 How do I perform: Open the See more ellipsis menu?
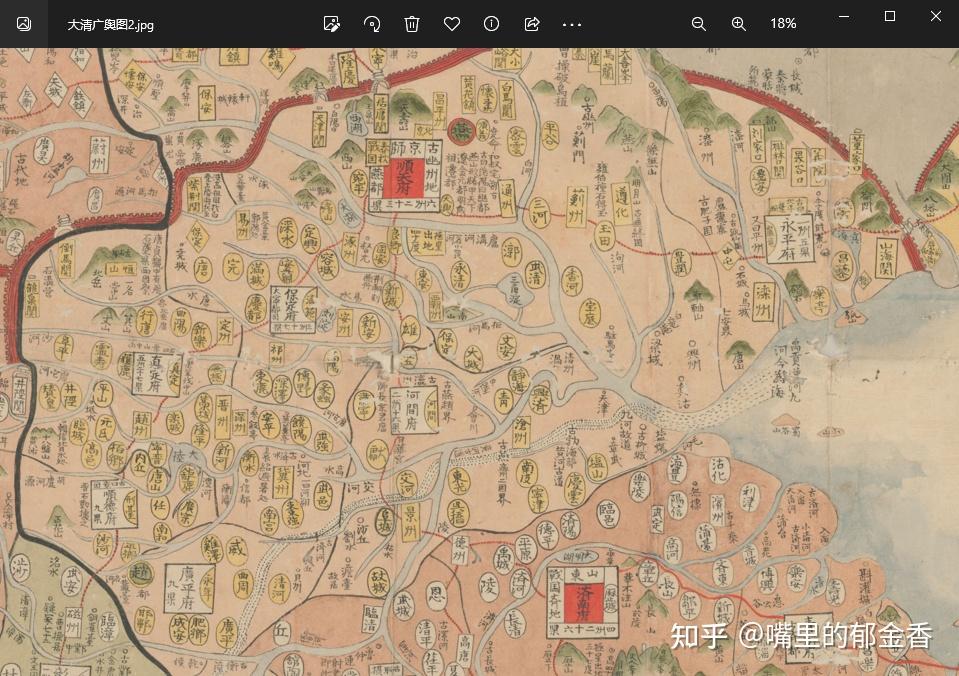(x=572, y=24)
